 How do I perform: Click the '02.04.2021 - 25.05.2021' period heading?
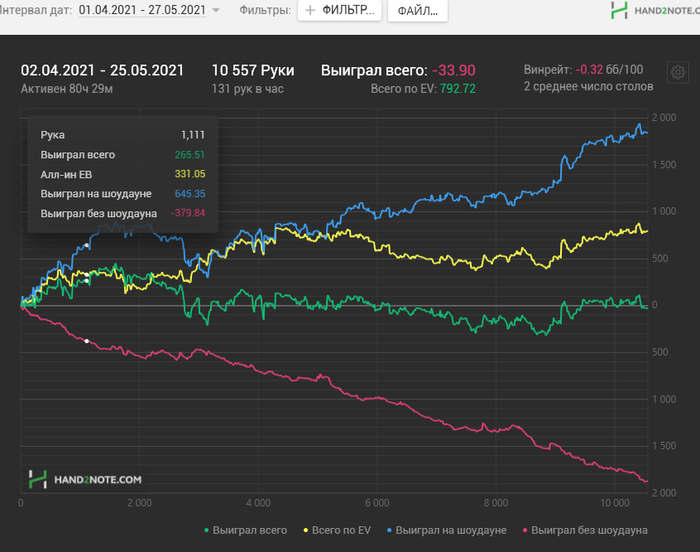pyautogui.click(x=102, y=70)
